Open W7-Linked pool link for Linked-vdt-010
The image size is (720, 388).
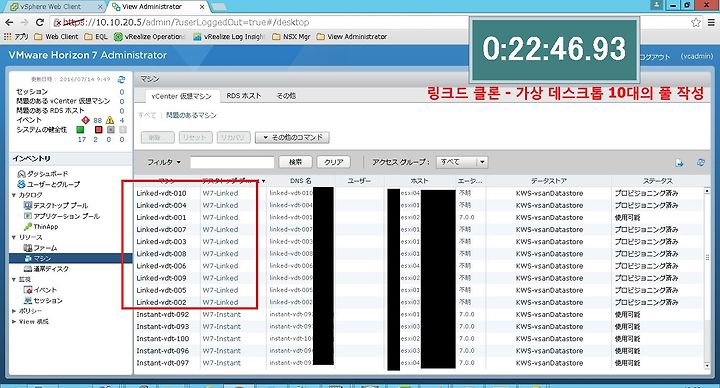pyautogui.click(x=220, y=193)
